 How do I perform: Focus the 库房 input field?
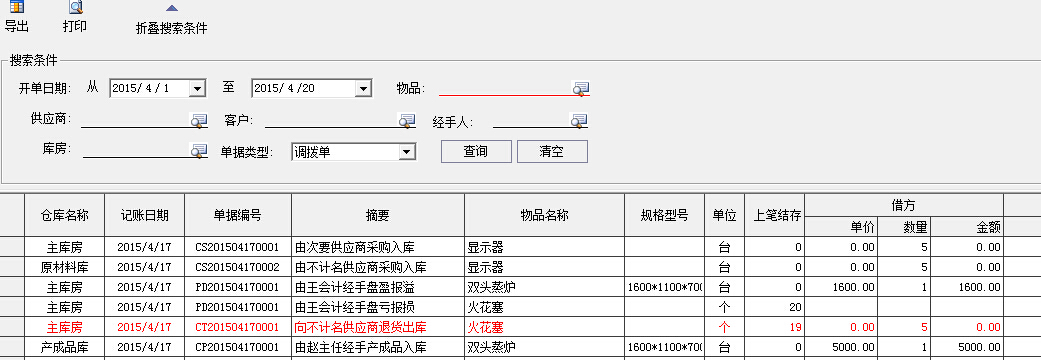tap(136, 151)
